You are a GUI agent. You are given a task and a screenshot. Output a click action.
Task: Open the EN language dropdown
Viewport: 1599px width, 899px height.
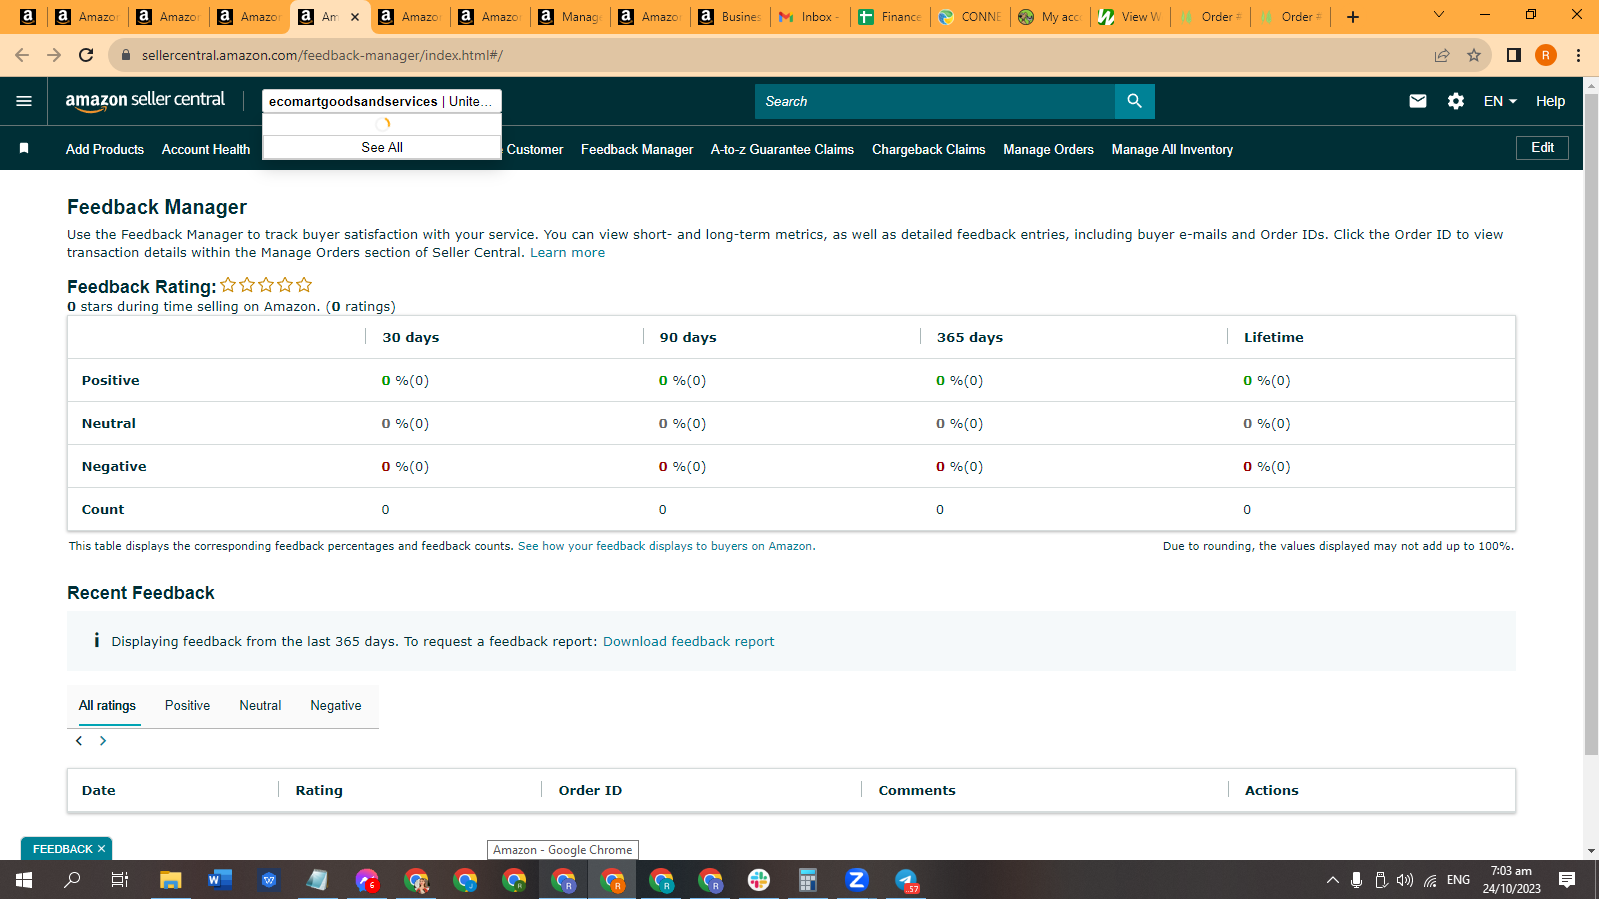coord(1500,101)
